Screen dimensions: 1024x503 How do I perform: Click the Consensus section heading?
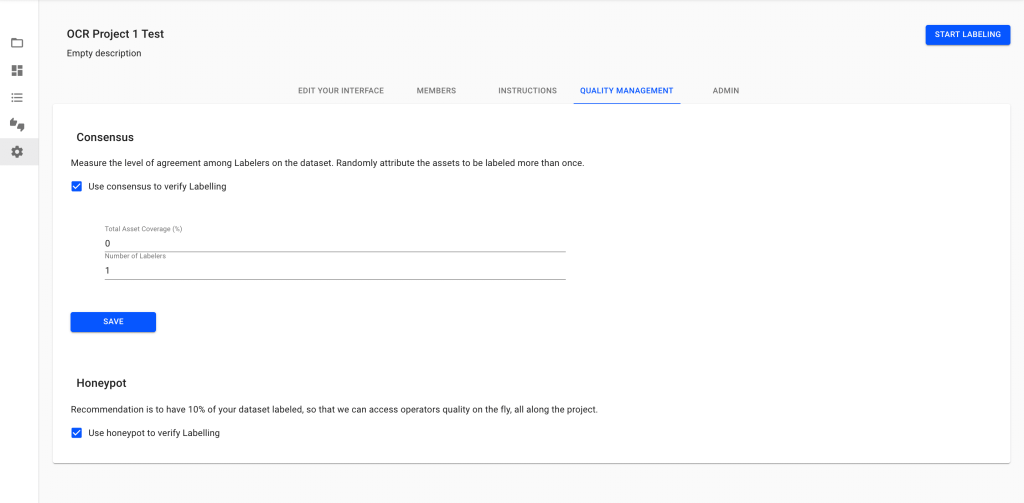(105, 137)
